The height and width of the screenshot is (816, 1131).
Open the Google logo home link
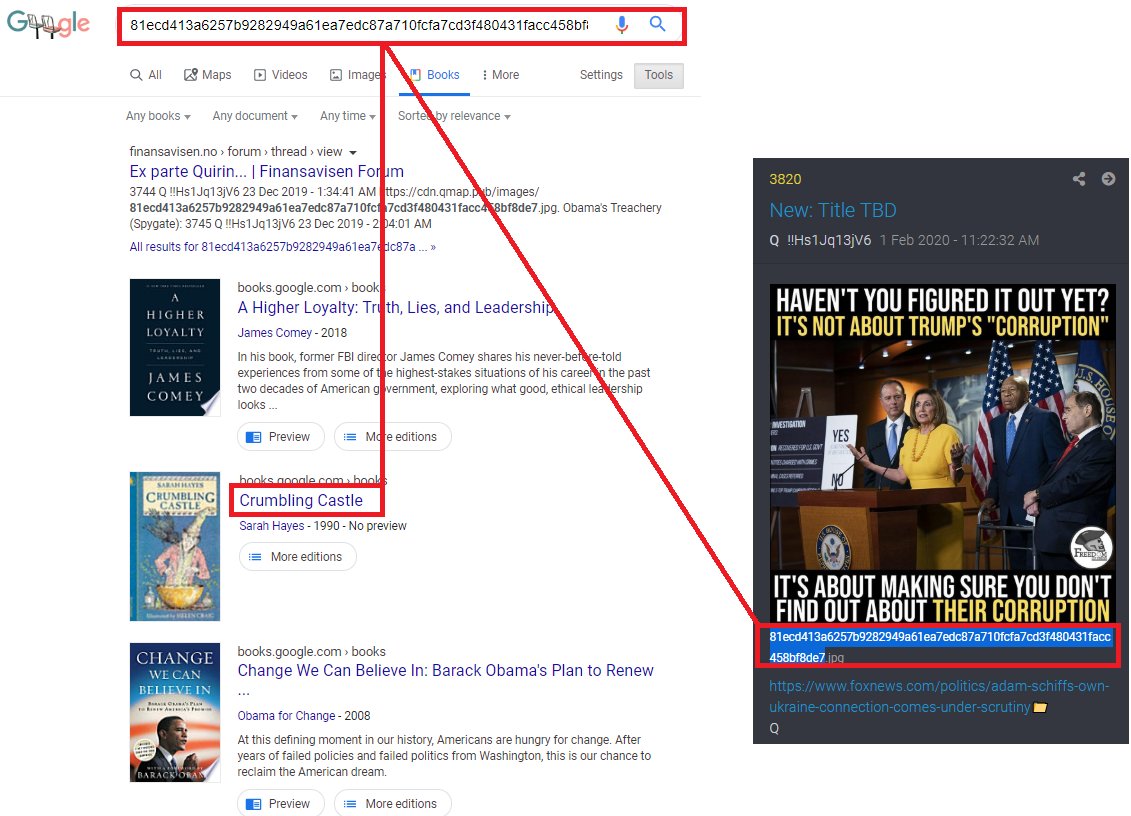click(48, 25)
